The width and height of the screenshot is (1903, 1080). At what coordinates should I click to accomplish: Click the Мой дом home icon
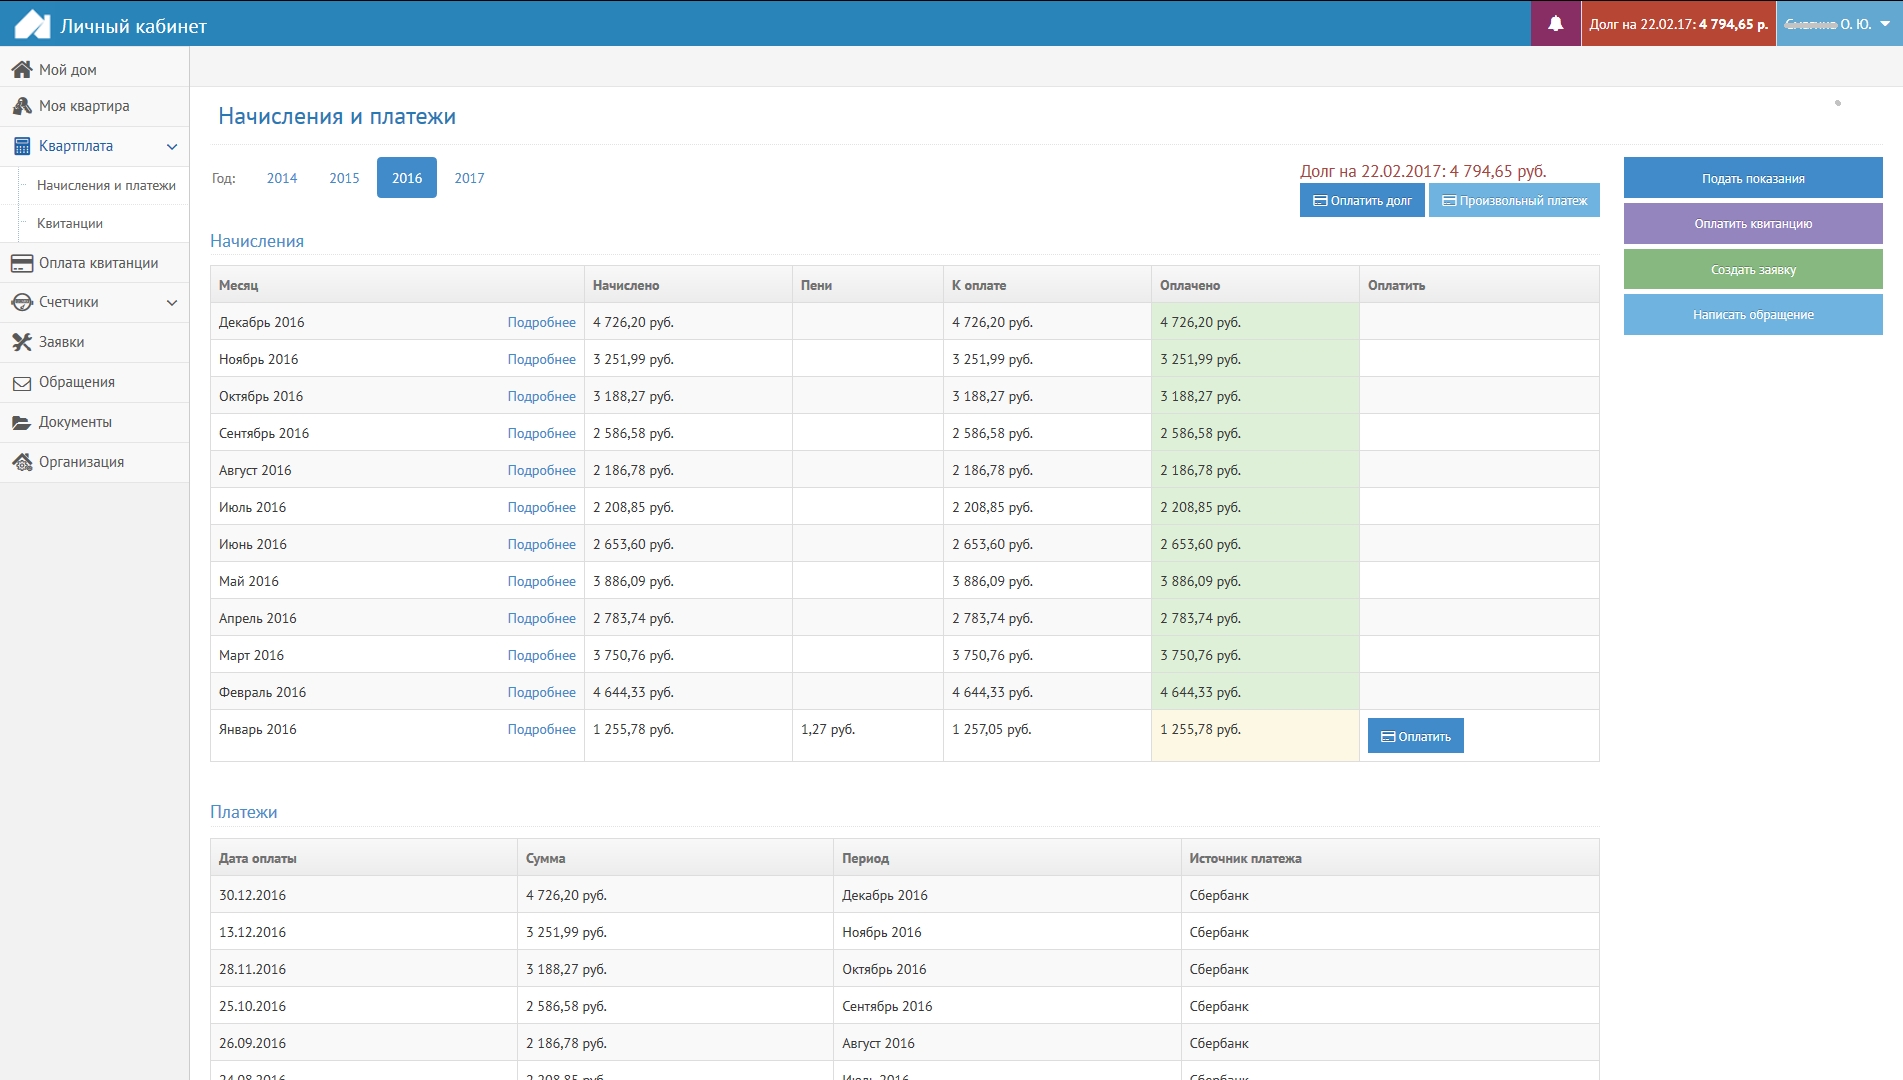pyautogui.click(x=22, y=70)
